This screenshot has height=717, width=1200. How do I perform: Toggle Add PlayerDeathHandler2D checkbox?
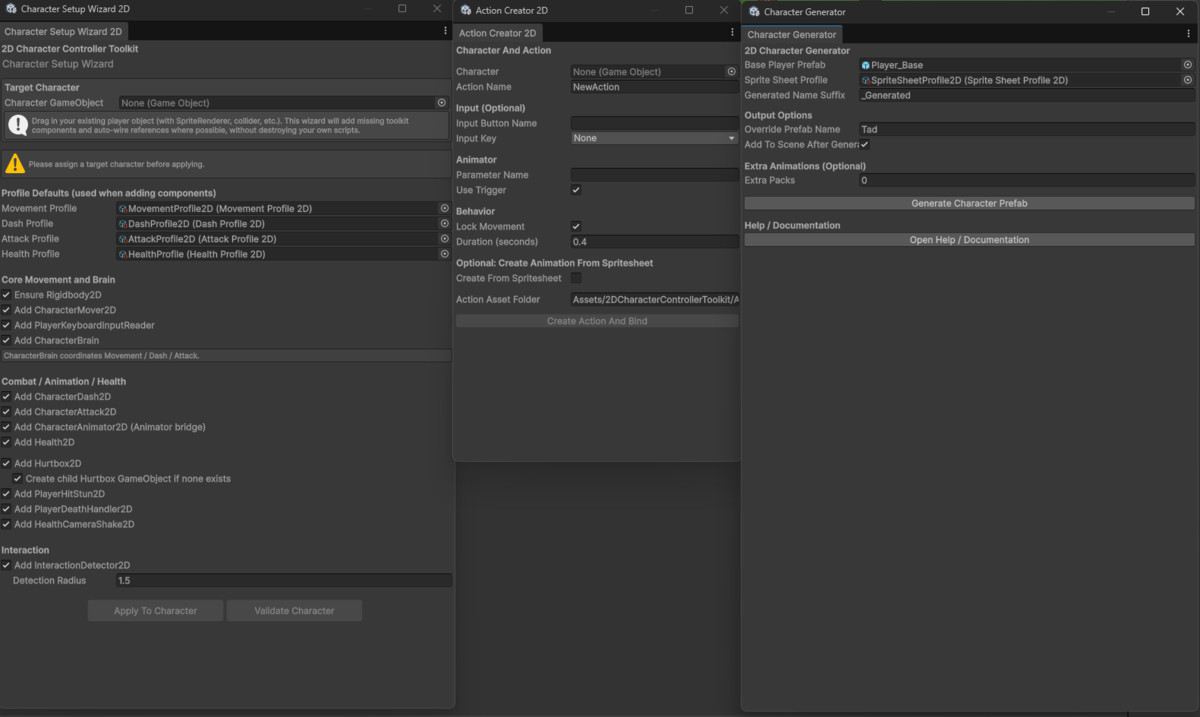coord(6,509)
